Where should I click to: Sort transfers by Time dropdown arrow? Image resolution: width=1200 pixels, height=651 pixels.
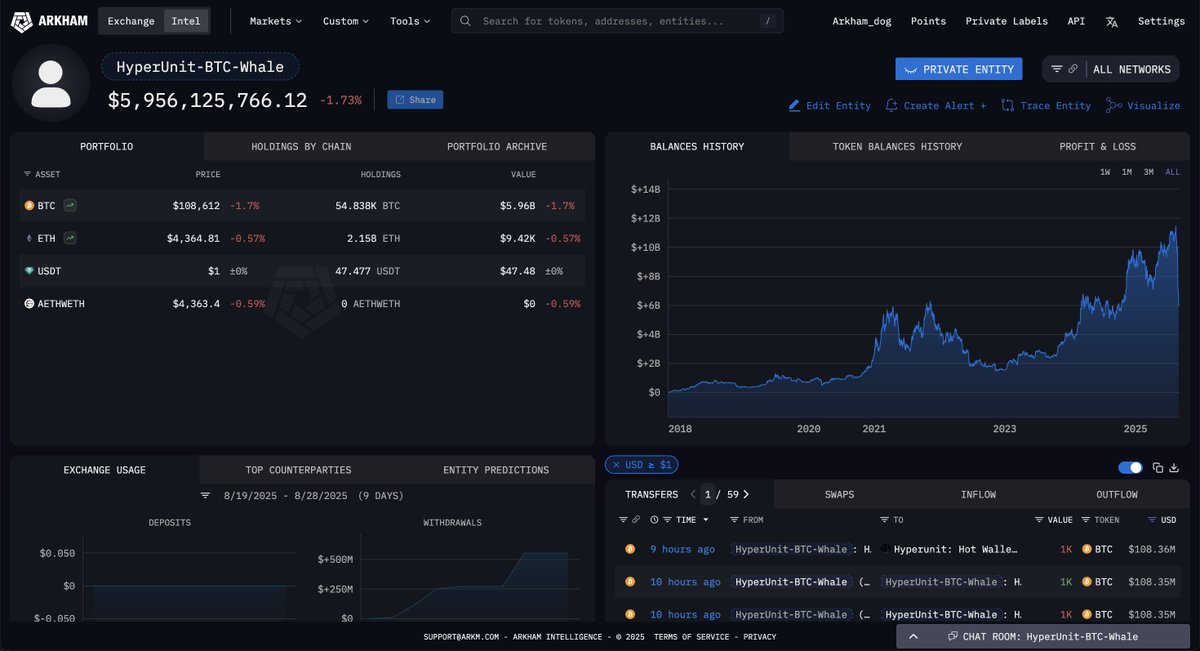click(706, 520)
